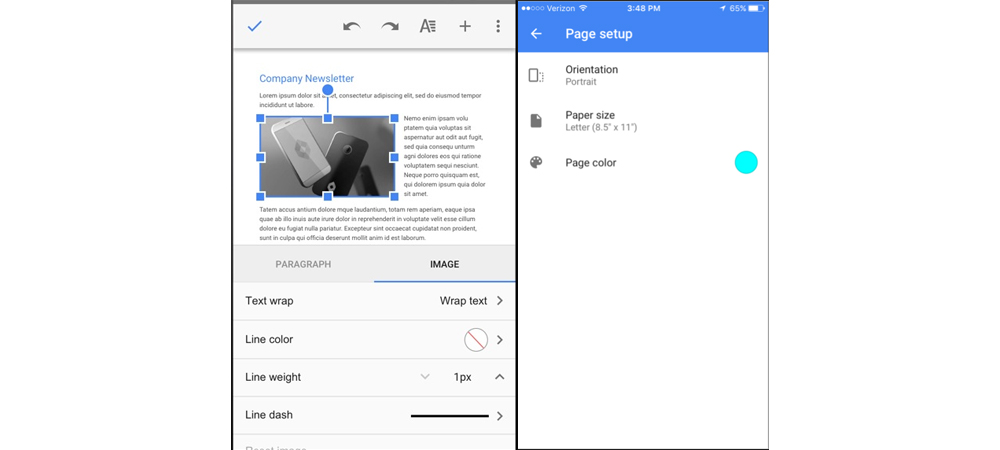
Task: Tap the Line dash label
Action: tap(269, 415)
